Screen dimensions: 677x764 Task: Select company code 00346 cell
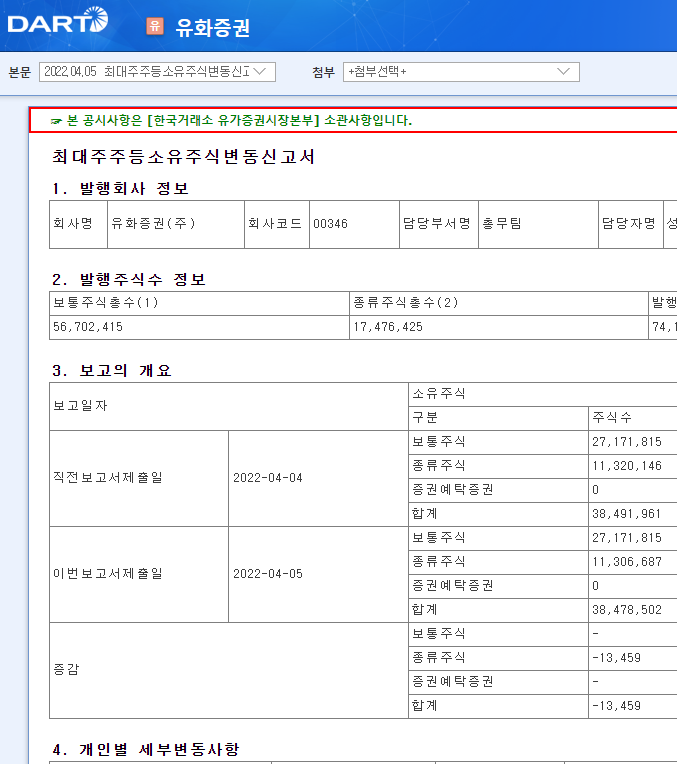354,224
